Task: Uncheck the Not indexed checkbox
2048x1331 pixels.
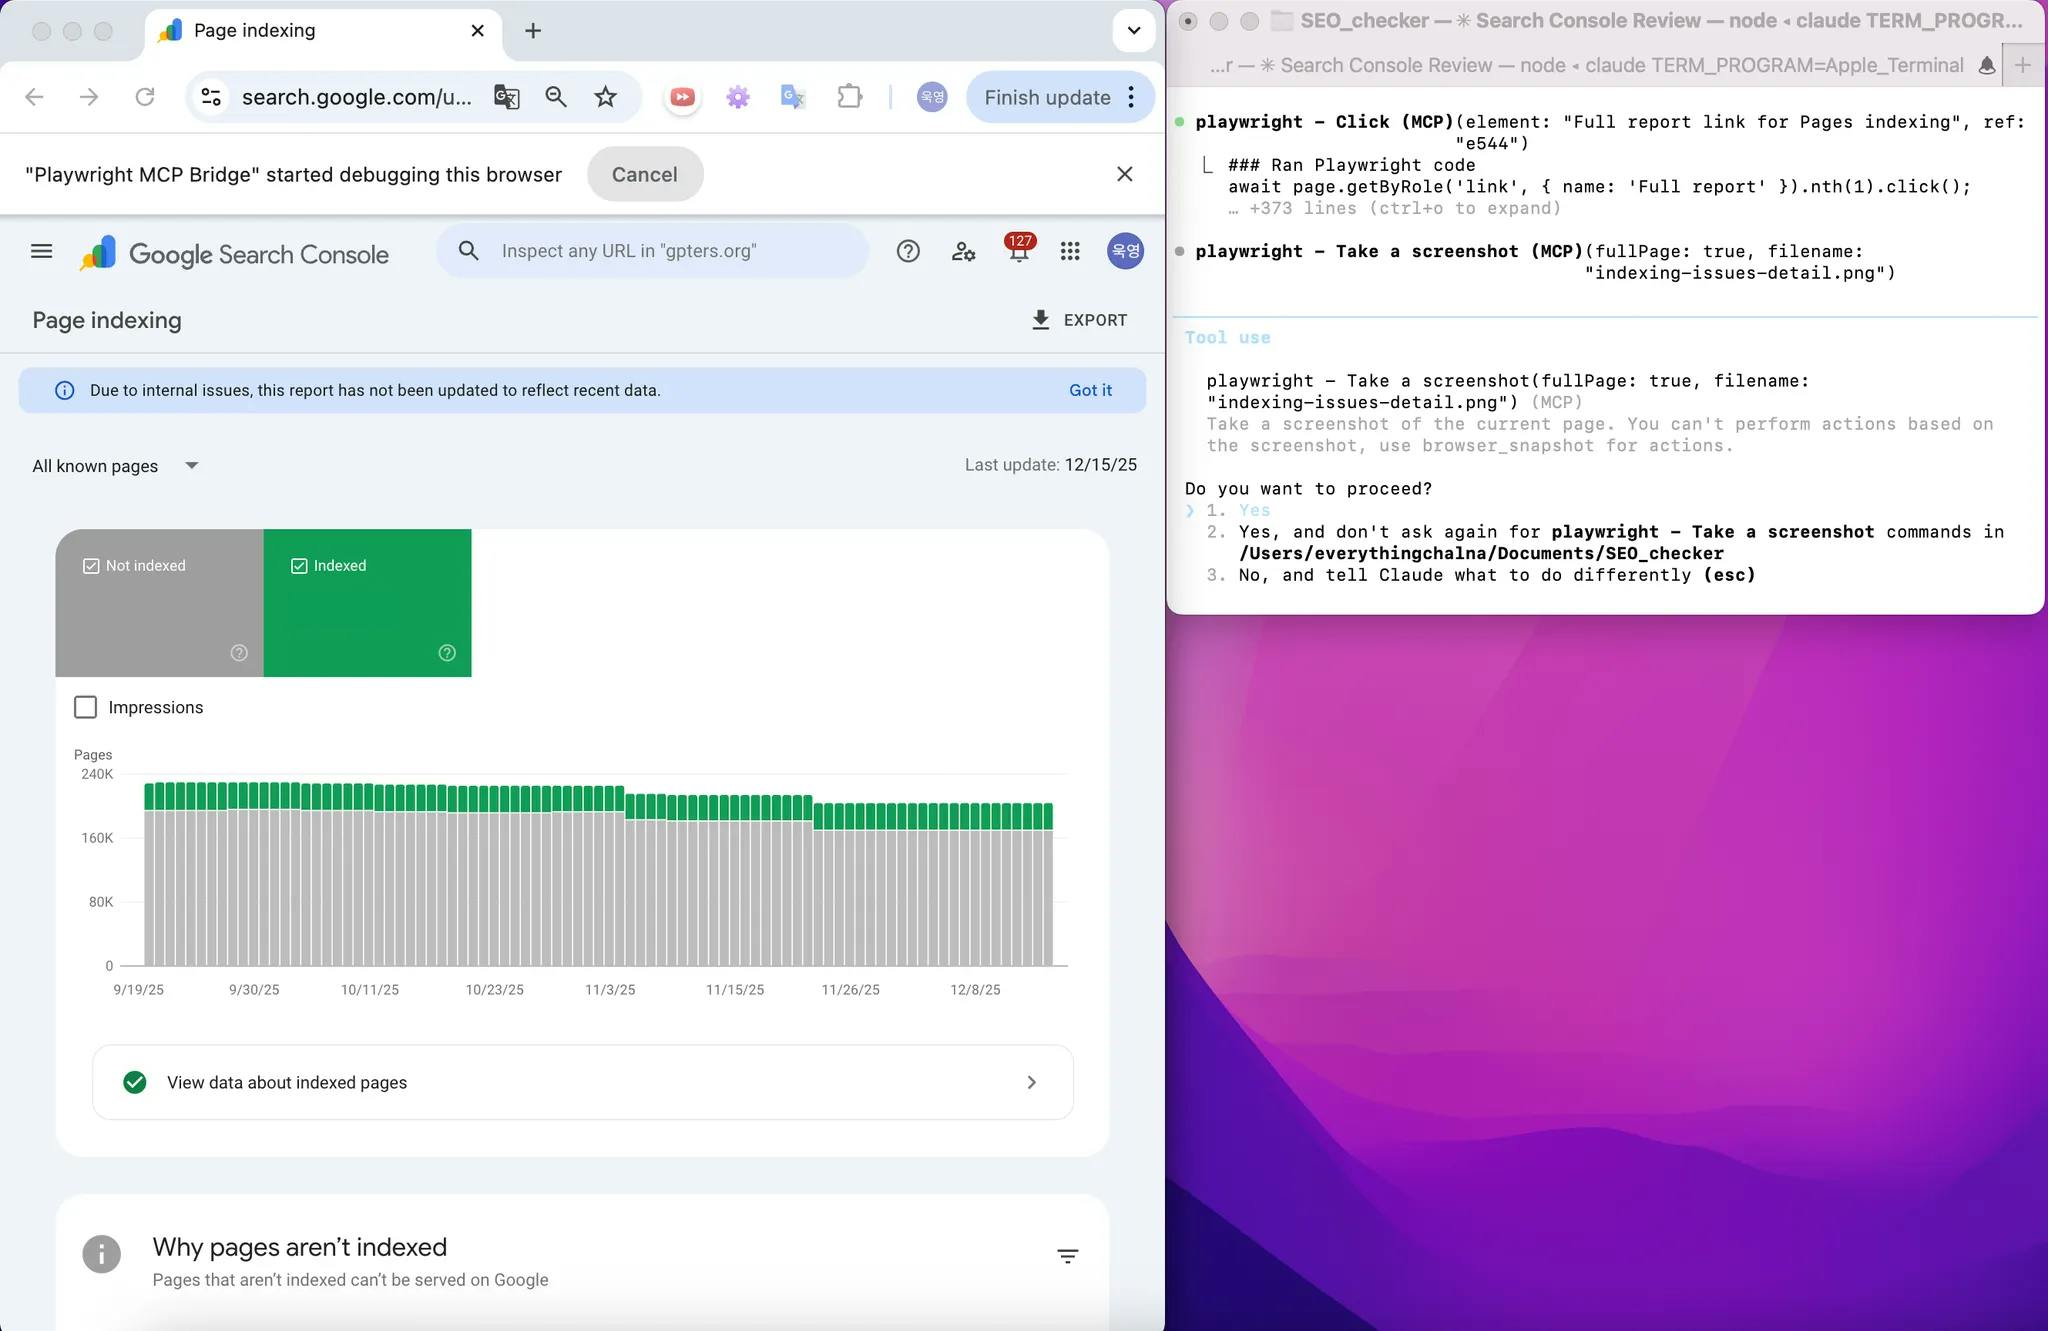Action: click(x=91, y=566)
